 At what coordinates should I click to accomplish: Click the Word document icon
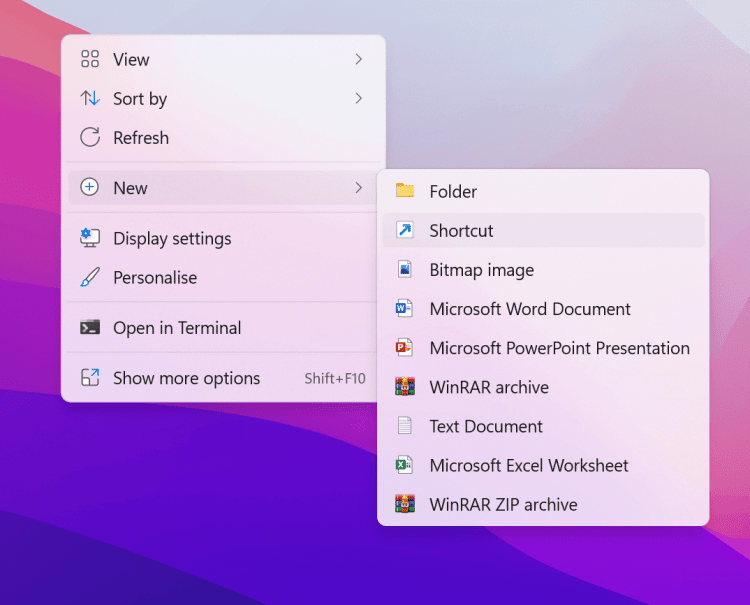pyautogui.click(x=404, y=309)
